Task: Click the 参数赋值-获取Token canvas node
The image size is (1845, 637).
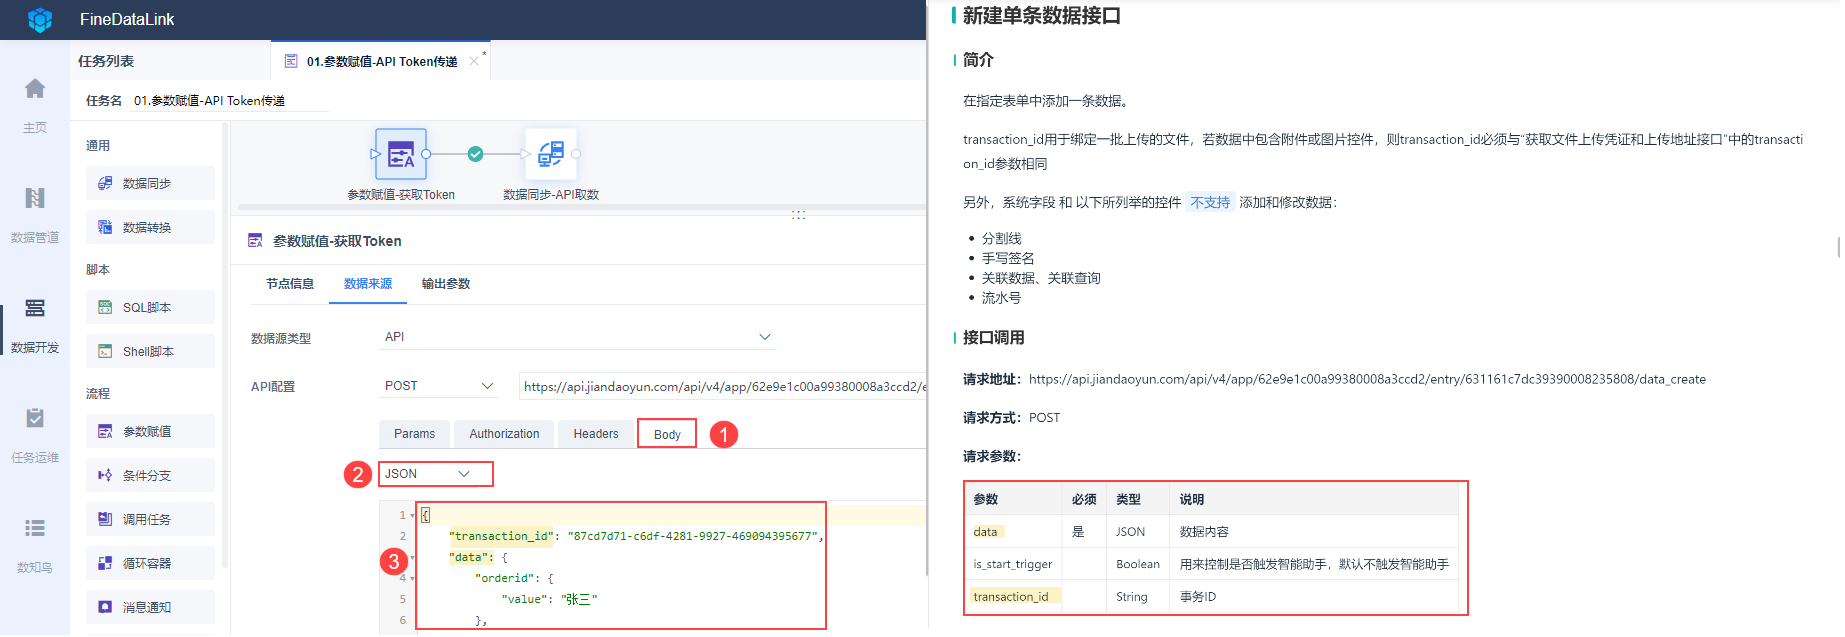Action: 401,154
